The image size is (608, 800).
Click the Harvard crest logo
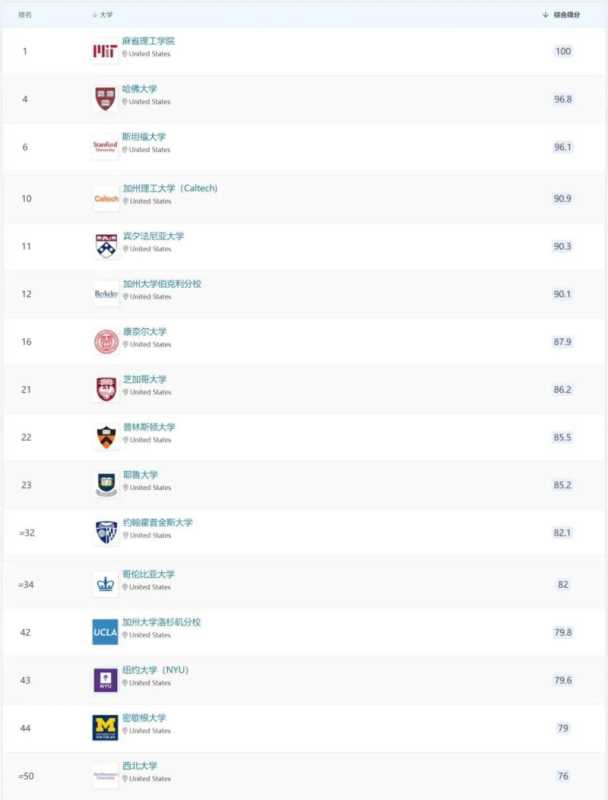pos(105,98)
